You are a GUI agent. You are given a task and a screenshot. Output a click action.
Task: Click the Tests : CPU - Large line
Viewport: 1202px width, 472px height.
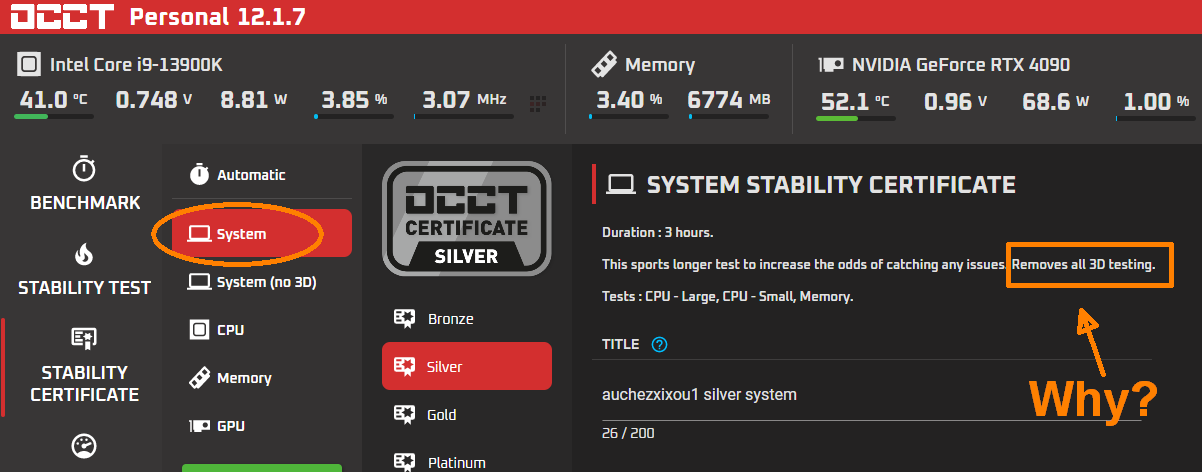pyautogui.click(x=727, y=297)
